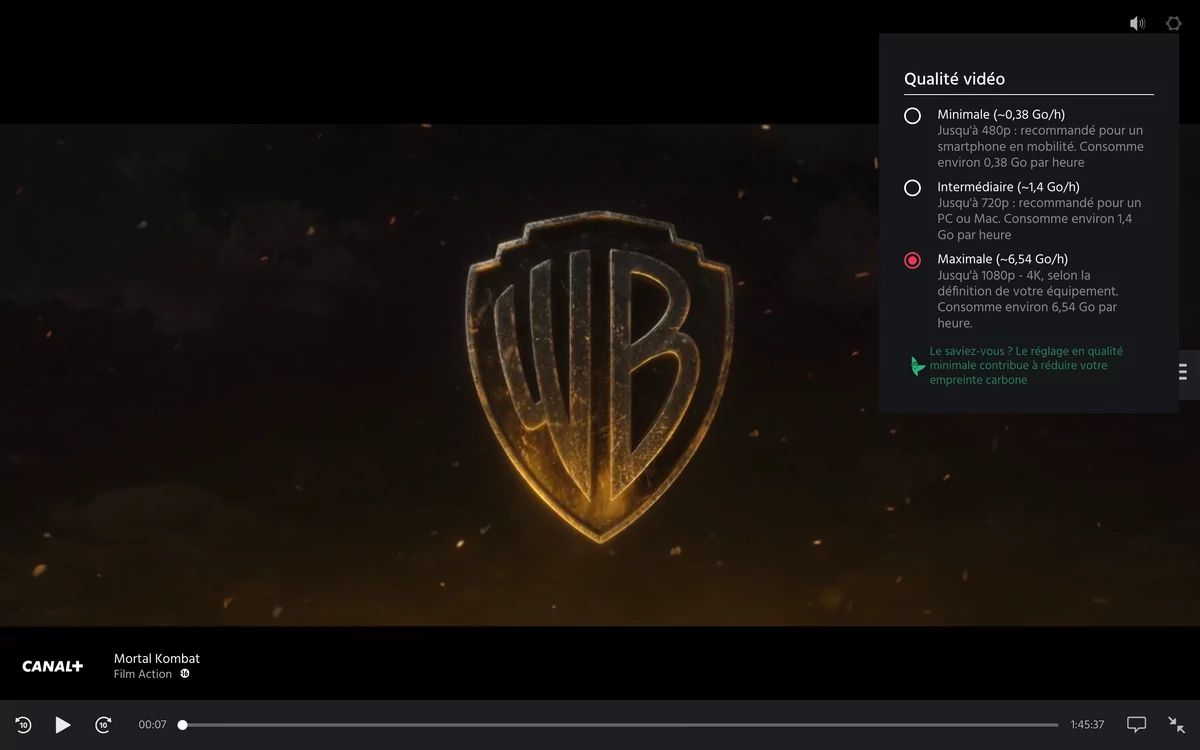Click the Mortal Kombat title

tap(157, 658)
